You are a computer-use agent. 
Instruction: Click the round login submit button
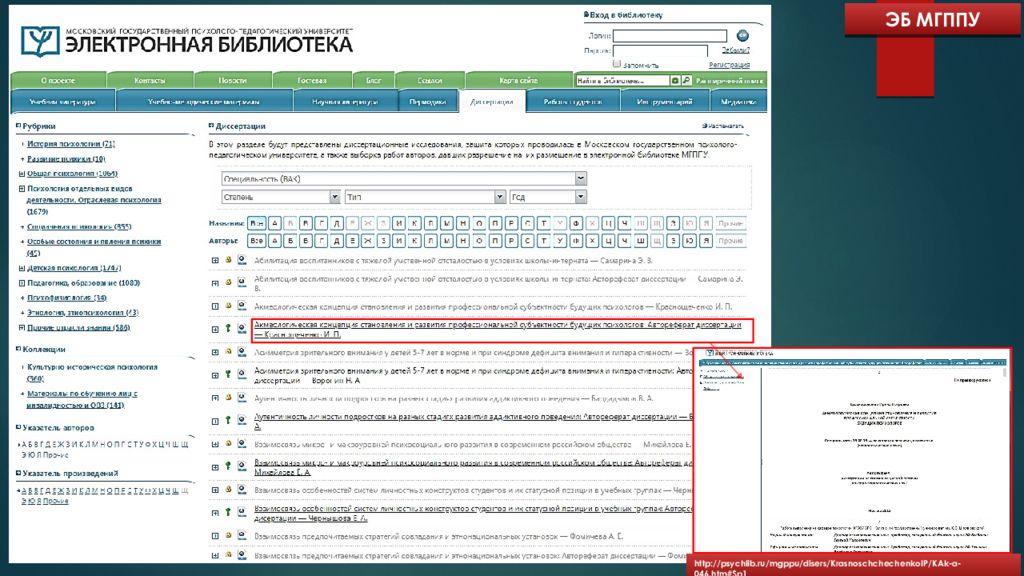pos(742,35)
